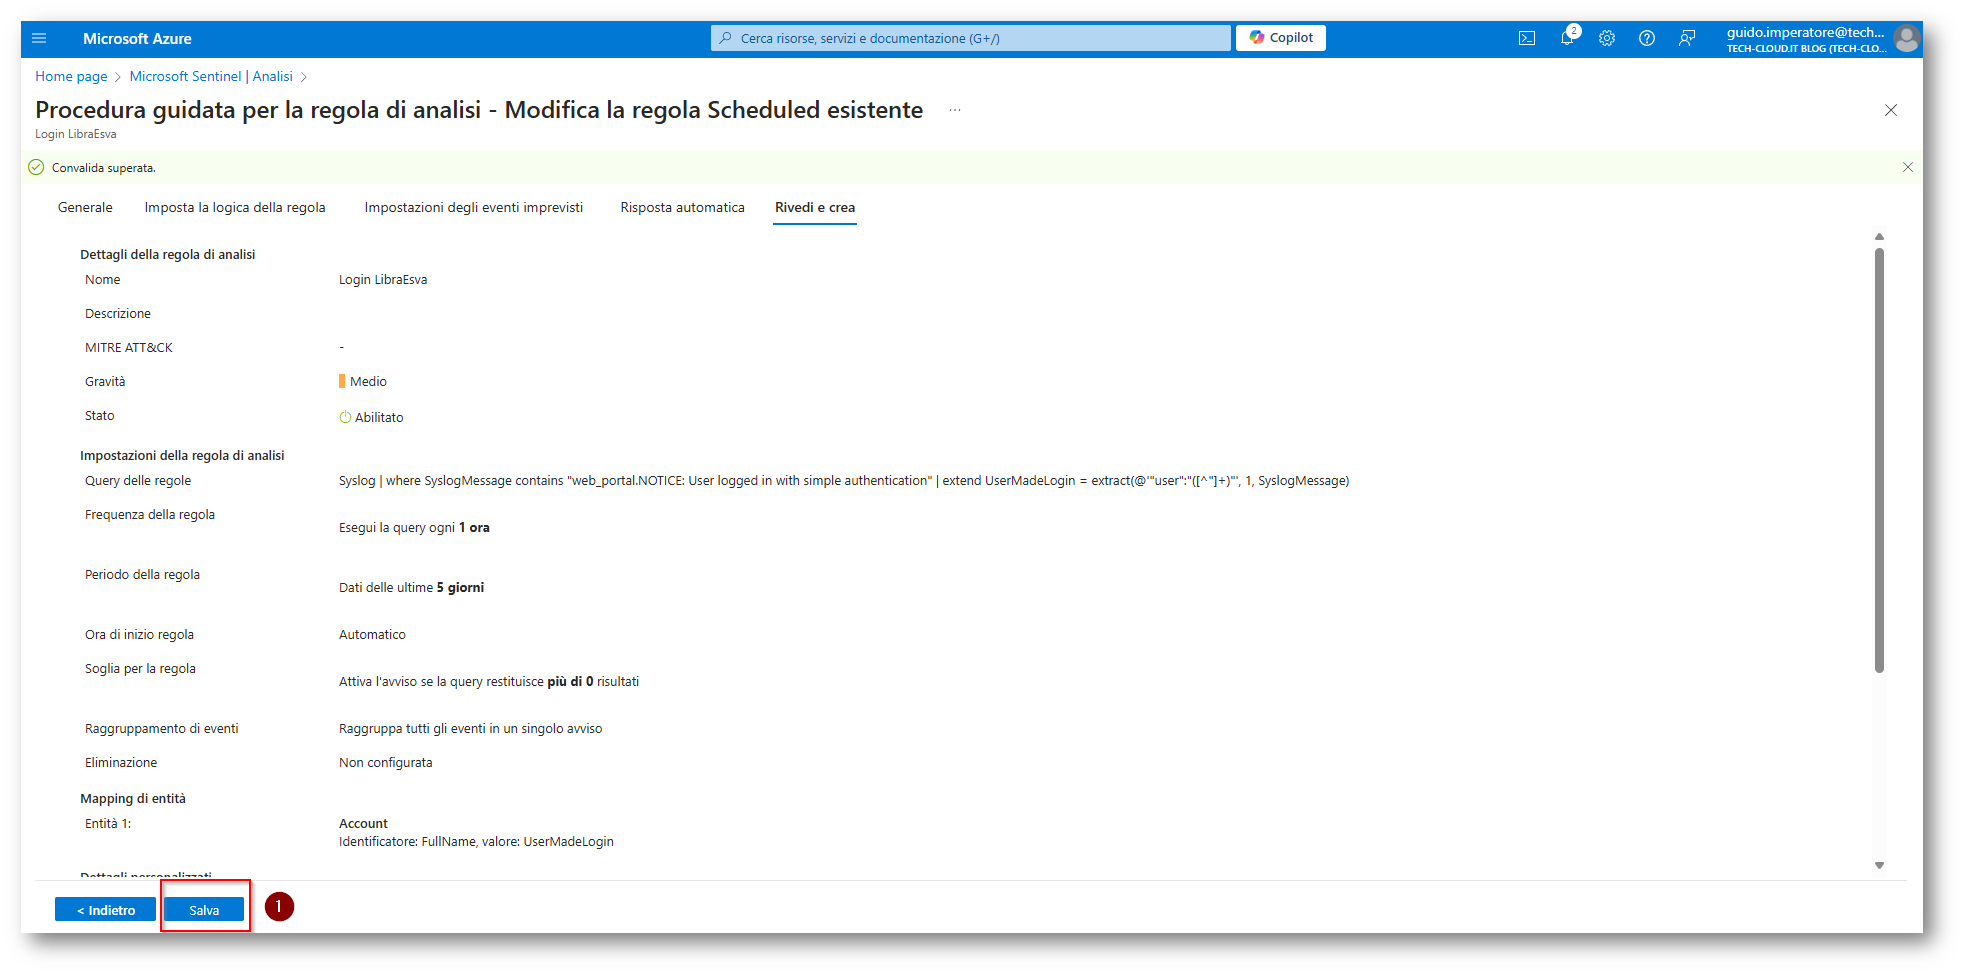1965x975 pixels.
Task: Click the search resources field
Action: click(970, 38)
